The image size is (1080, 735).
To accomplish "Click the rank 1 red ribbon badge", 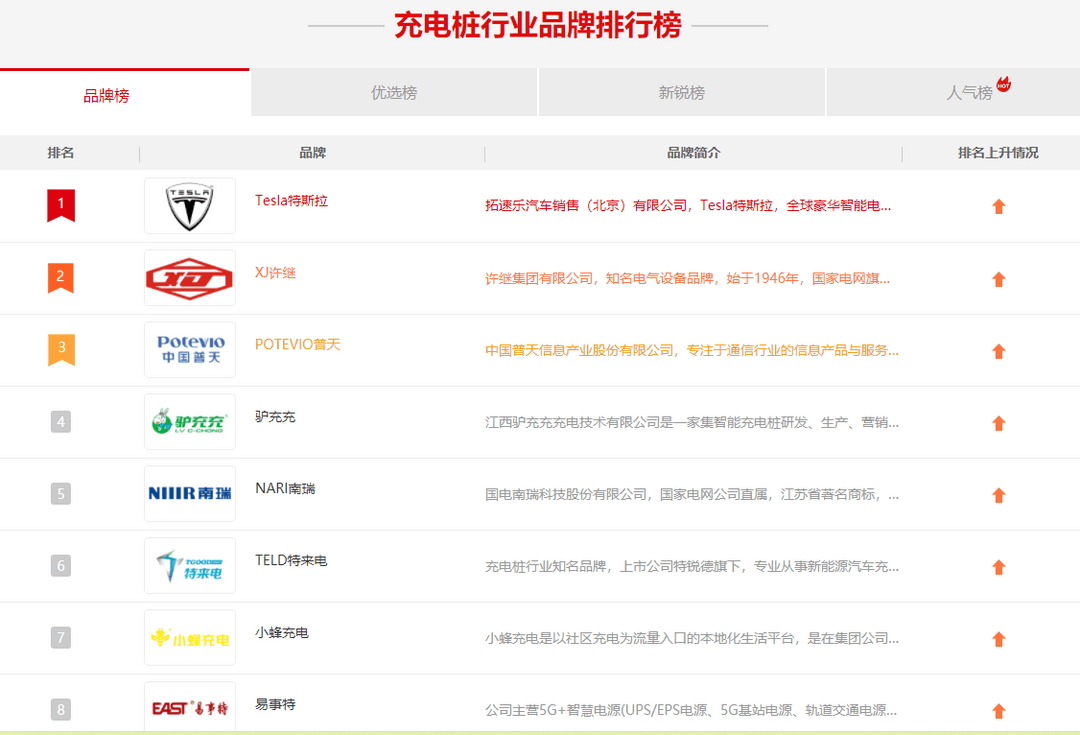I will pyautogui.click(x=61, y=206).
